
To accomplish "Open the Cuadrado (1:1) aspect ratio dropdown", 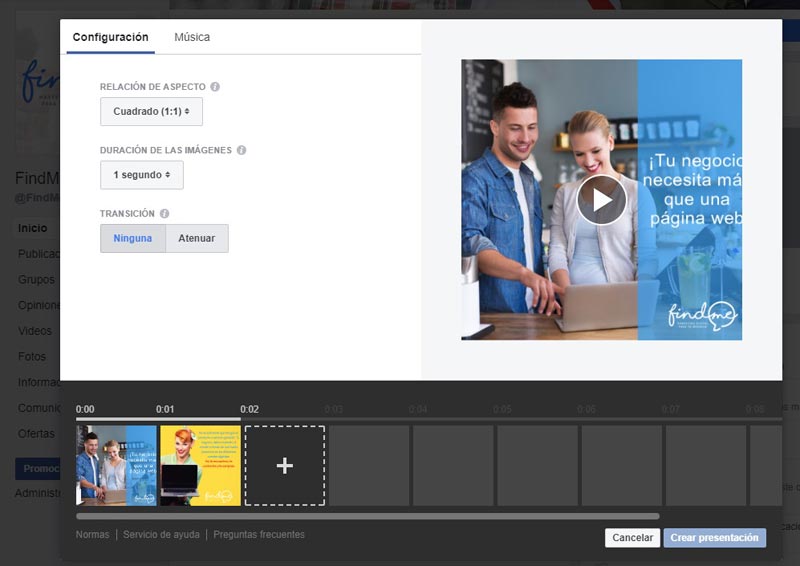I will (x=152, y=111).
